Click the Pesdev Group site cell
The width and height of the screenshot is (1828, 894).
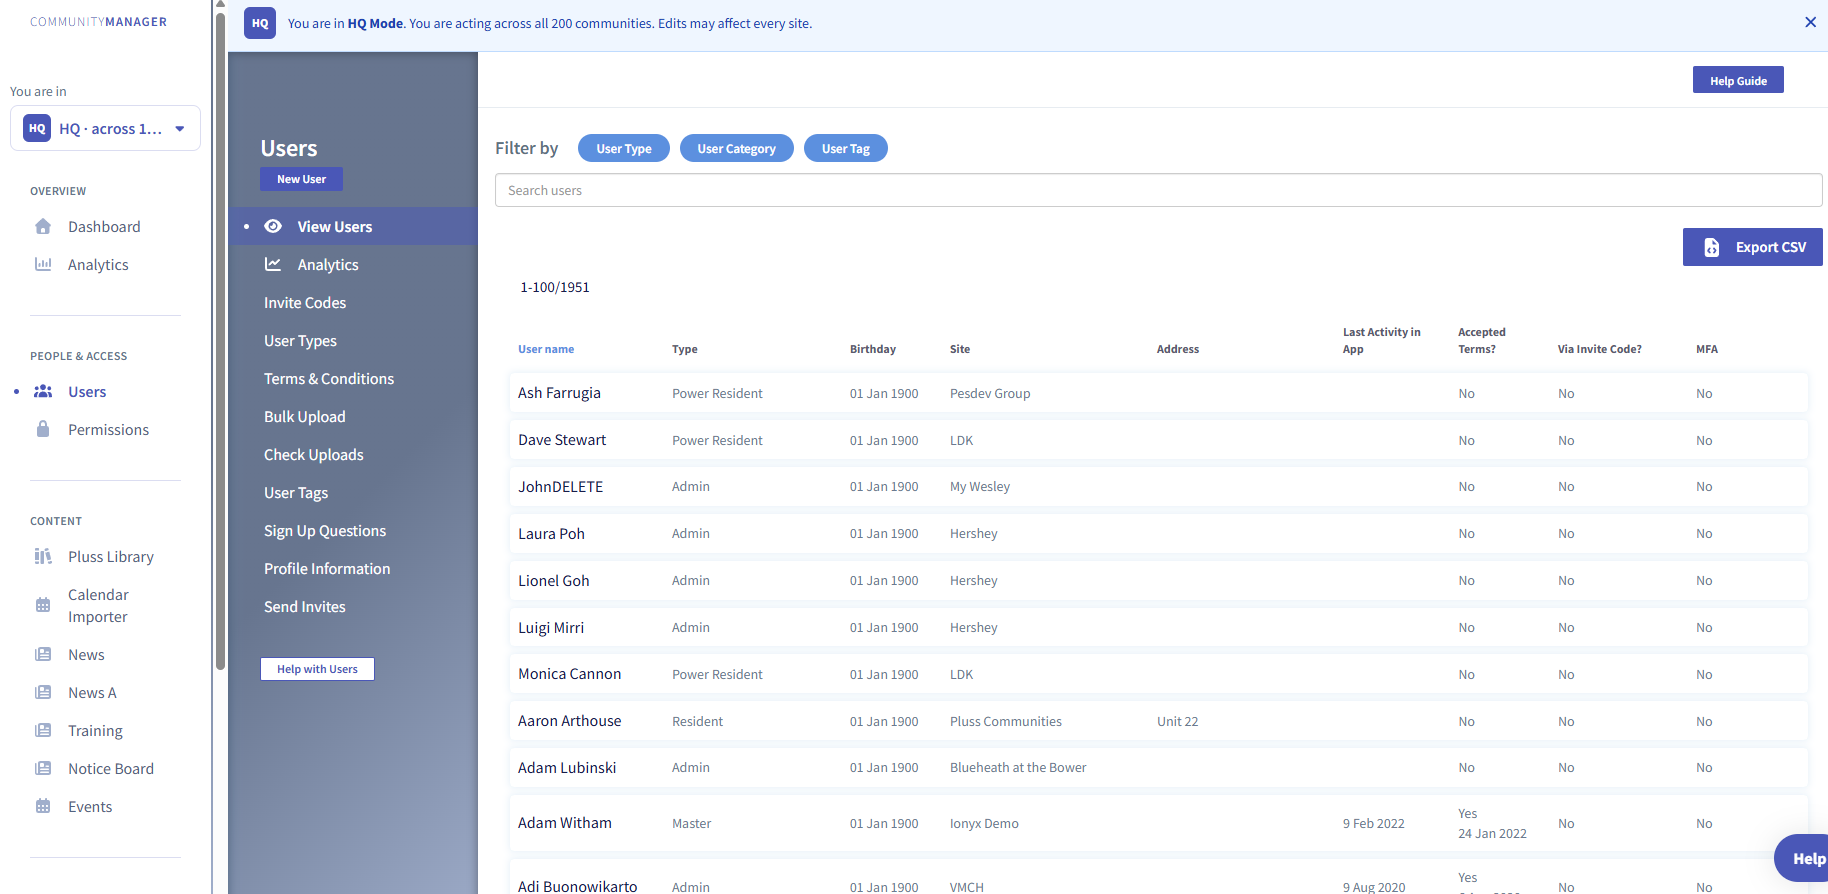(x=990, y=393)
